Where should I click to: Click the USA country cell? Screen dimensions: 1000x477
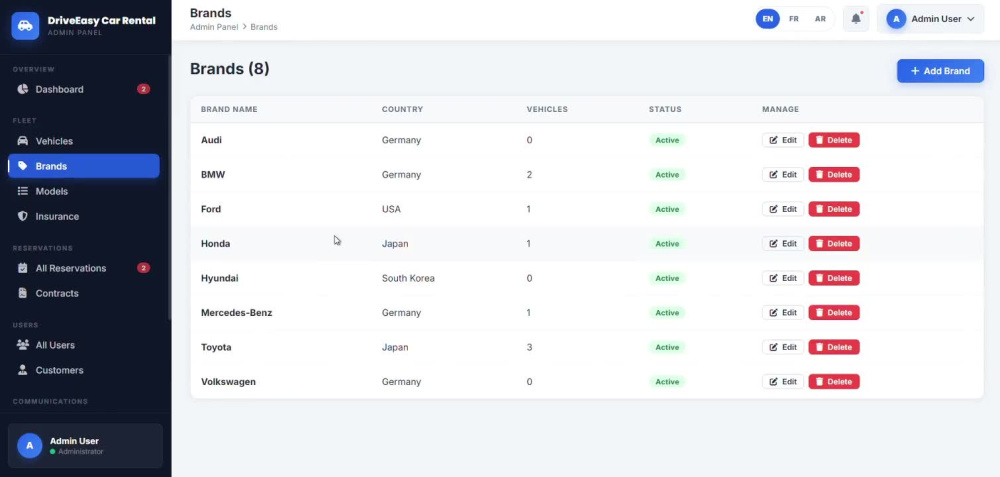pyautogui.click(x=391, y=209)
